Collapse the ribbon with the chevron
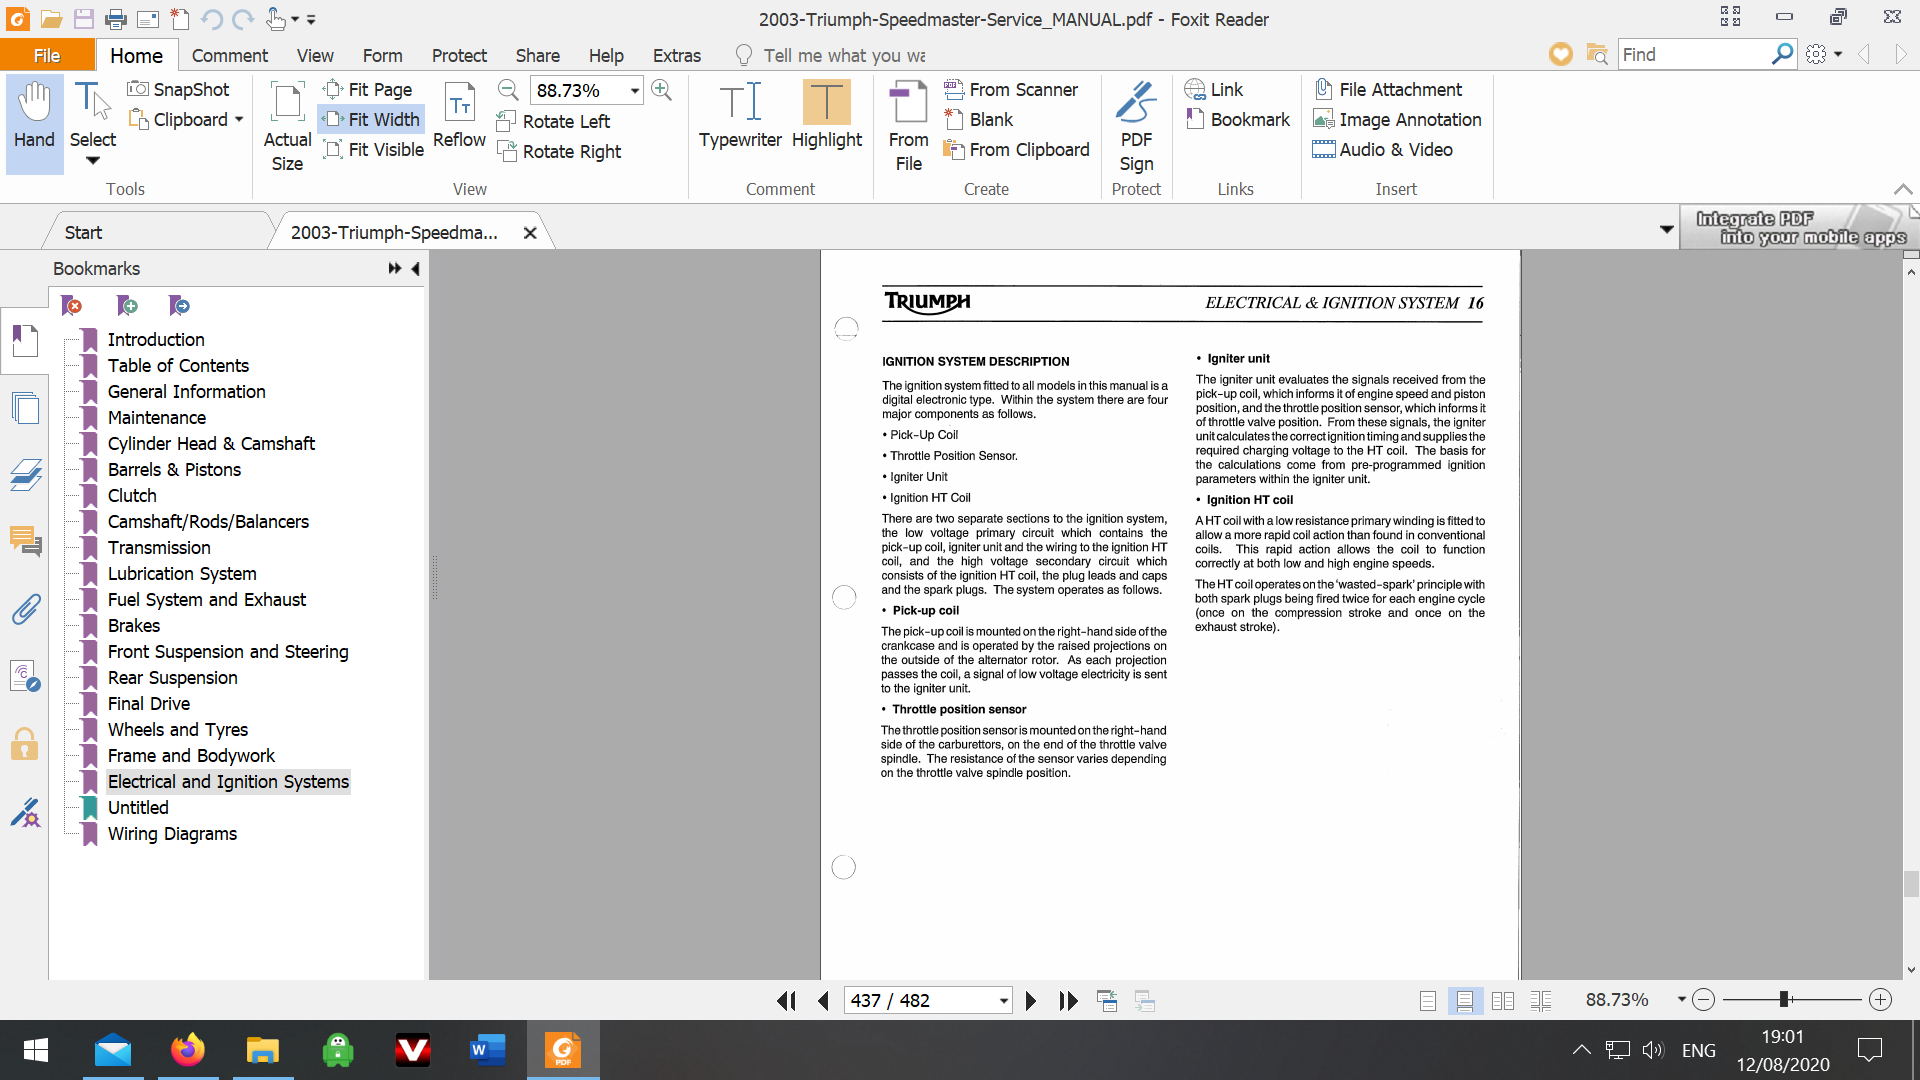Screen dimensions: 1920x1080 tap(1903, 189)
